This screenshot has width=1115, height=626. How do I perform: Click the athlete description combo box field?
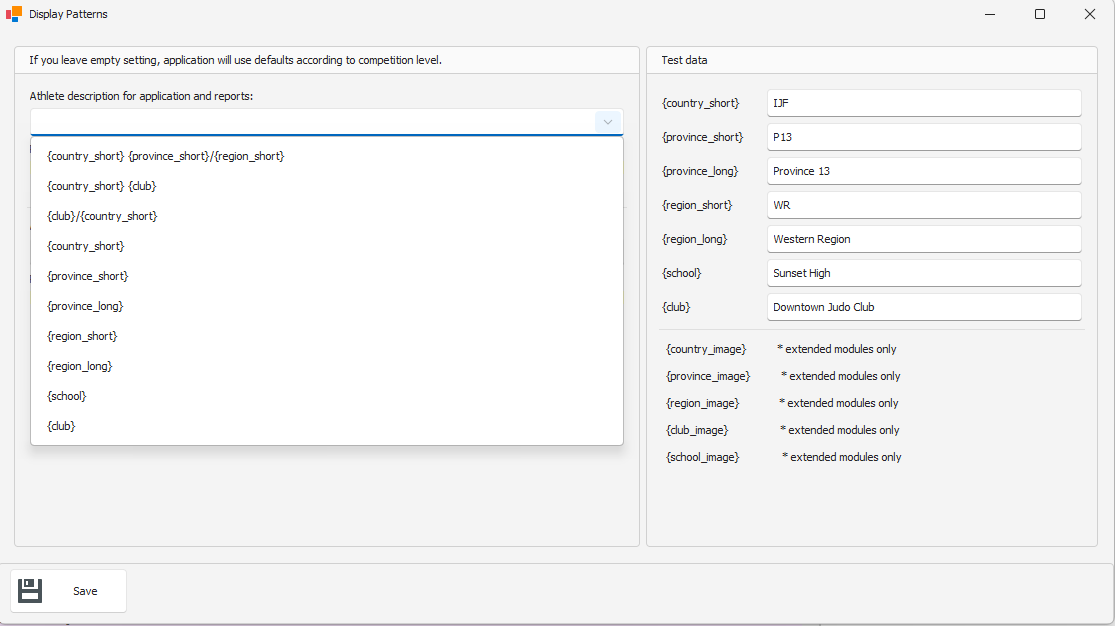tap(312, 122)
